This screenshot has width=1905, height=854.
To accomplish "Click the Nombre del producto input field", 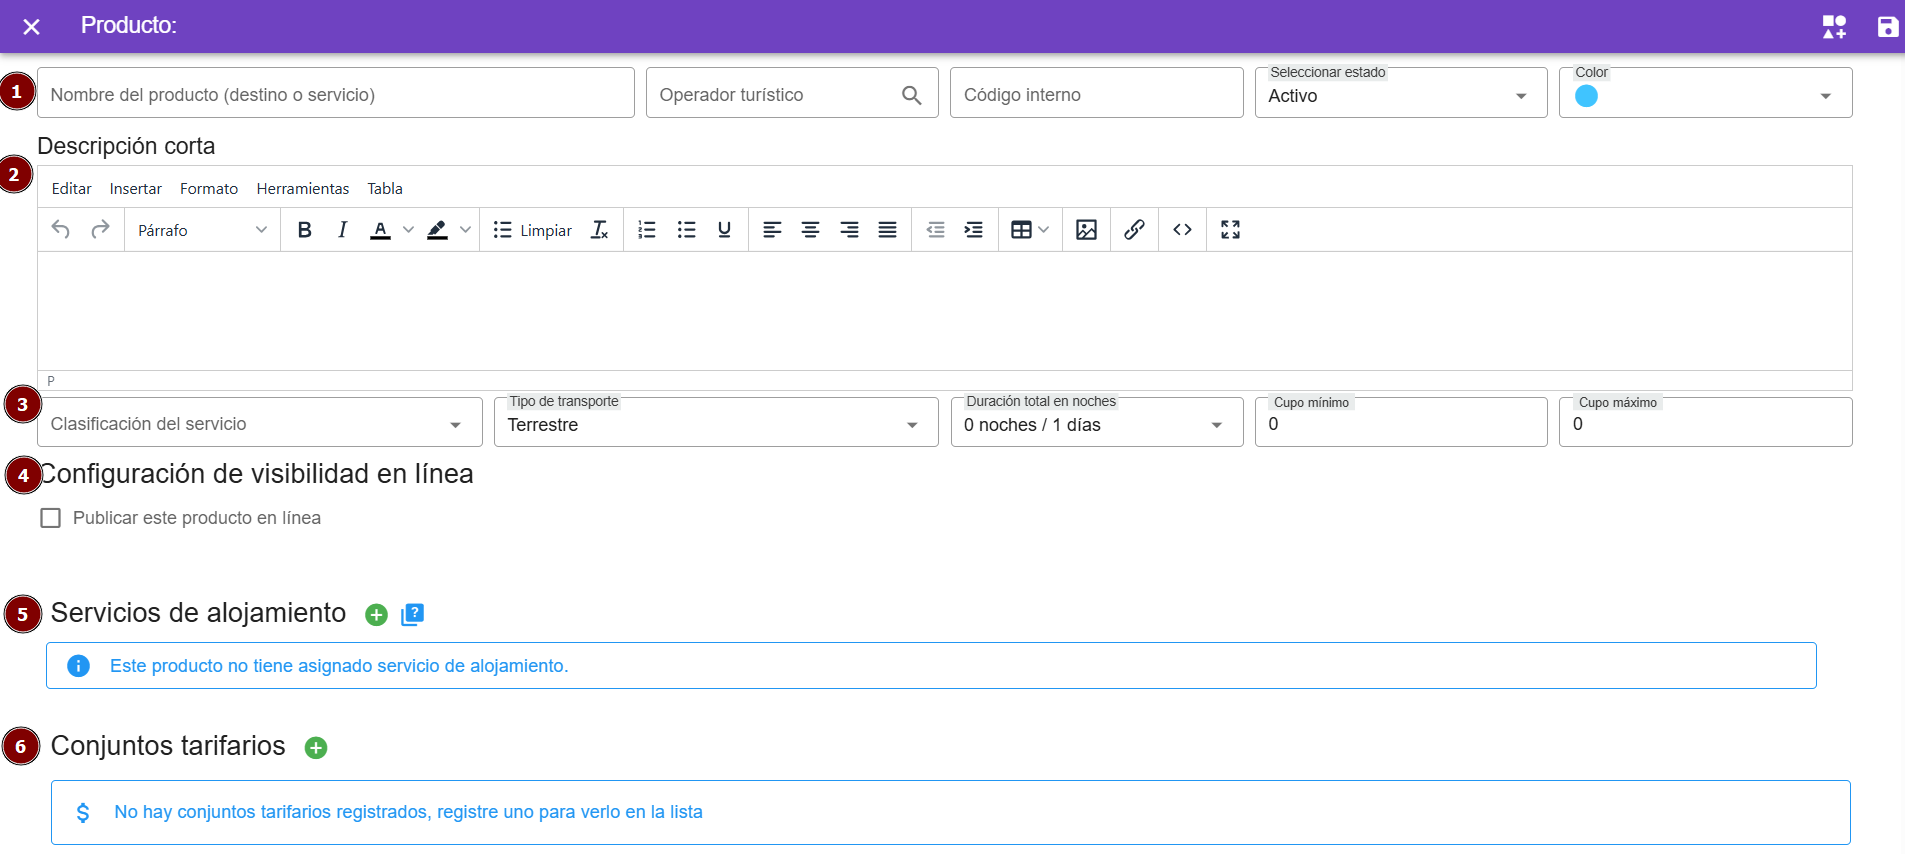I will tap(335, 95).
